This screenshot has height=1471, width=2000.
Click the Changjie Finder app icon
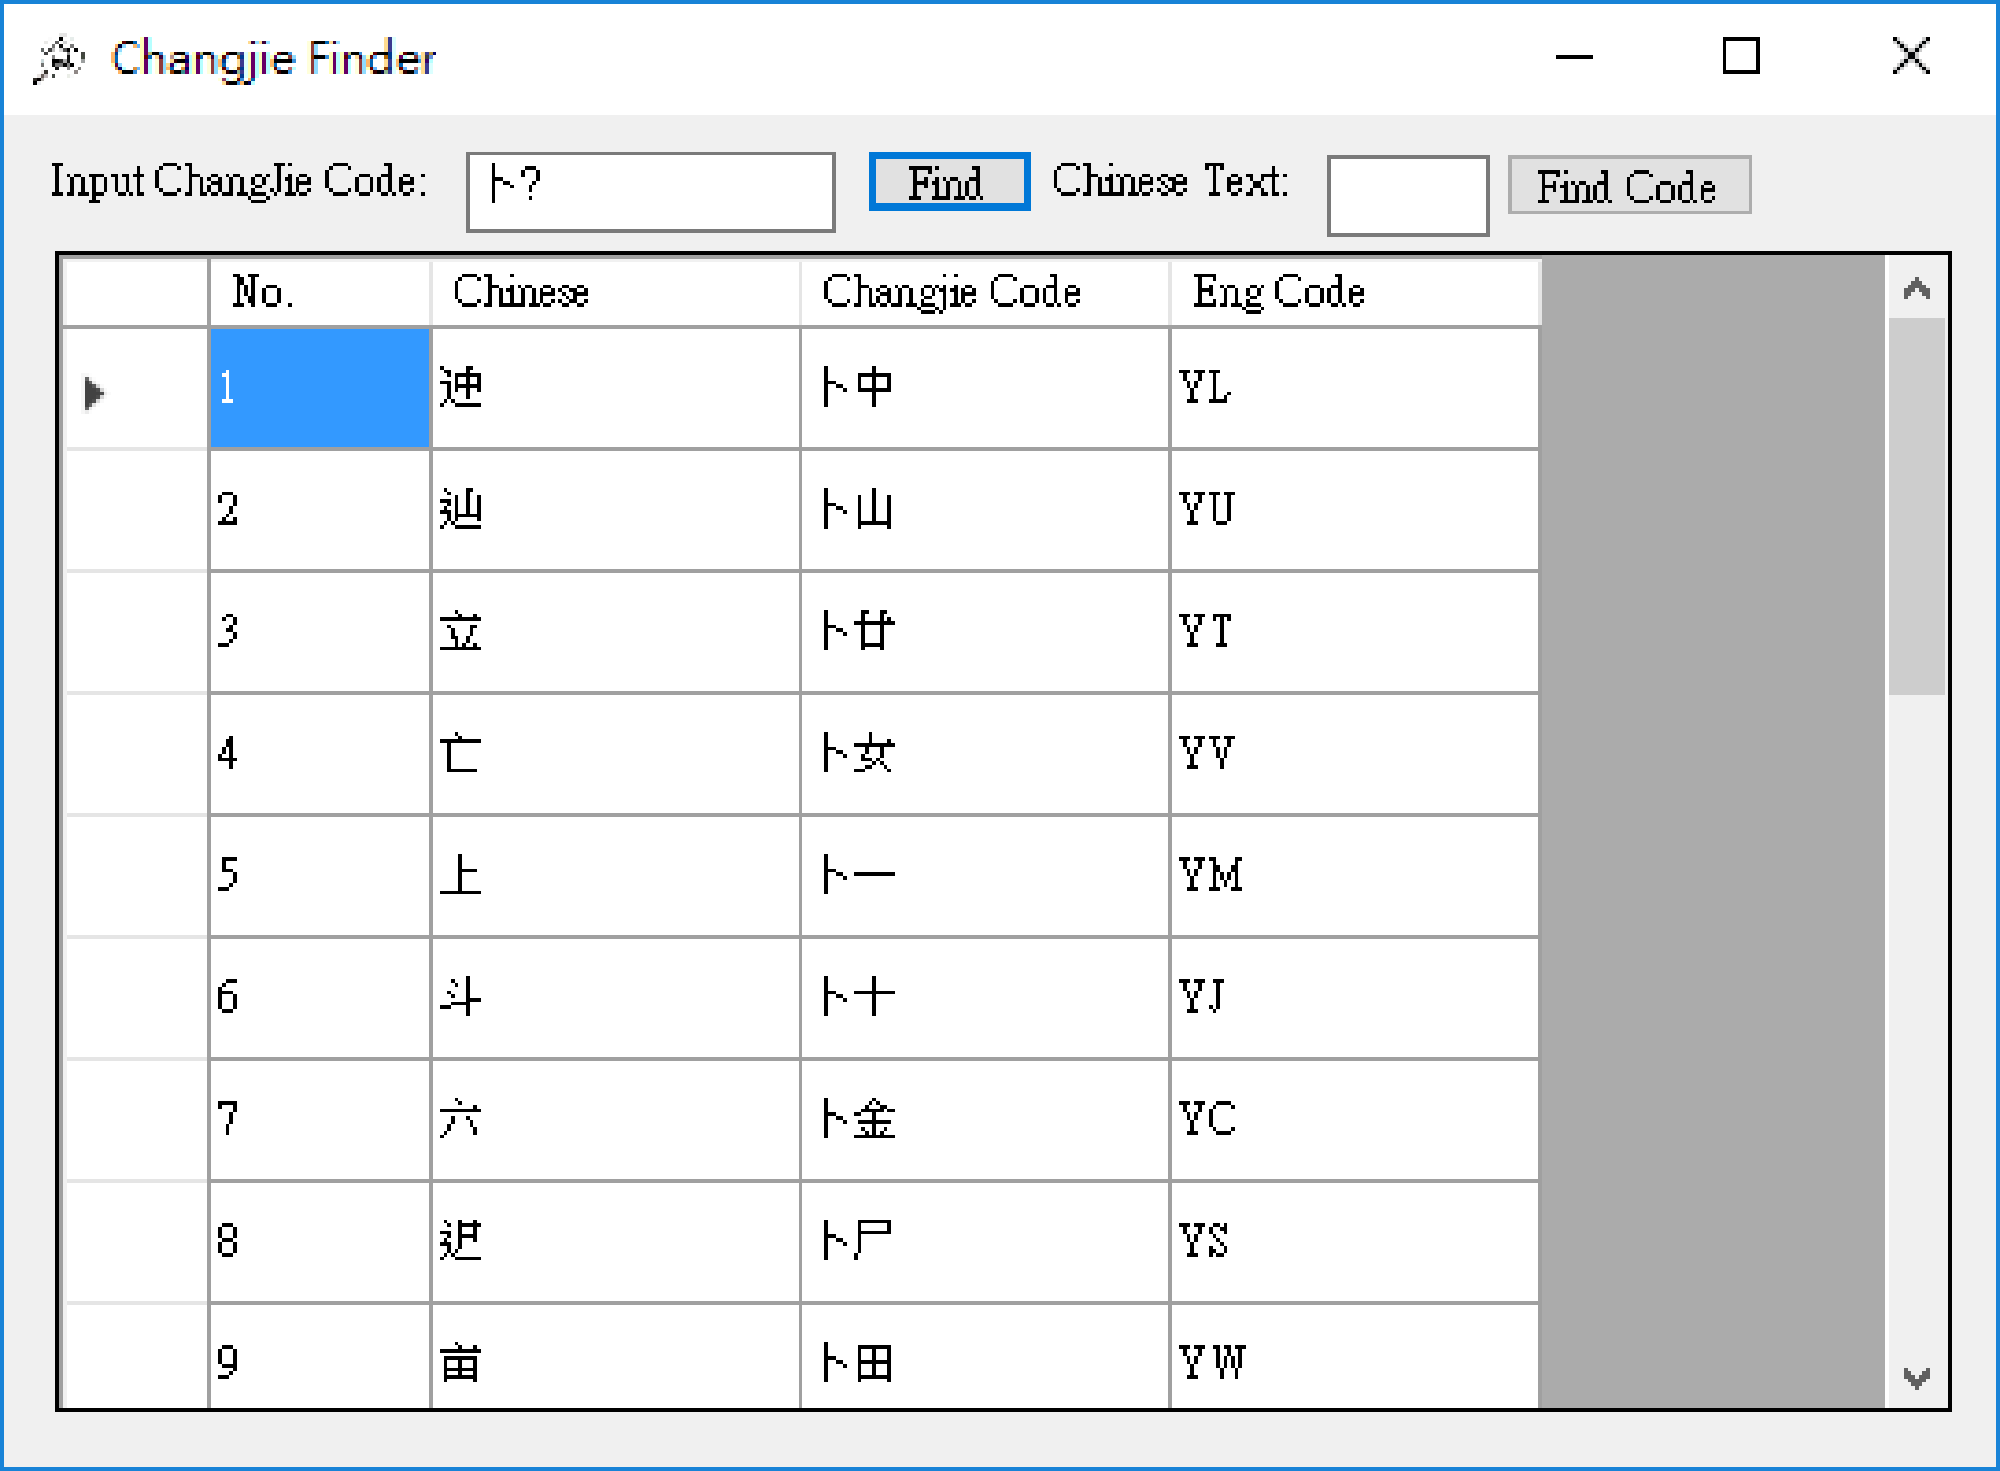tap(58, 59)
